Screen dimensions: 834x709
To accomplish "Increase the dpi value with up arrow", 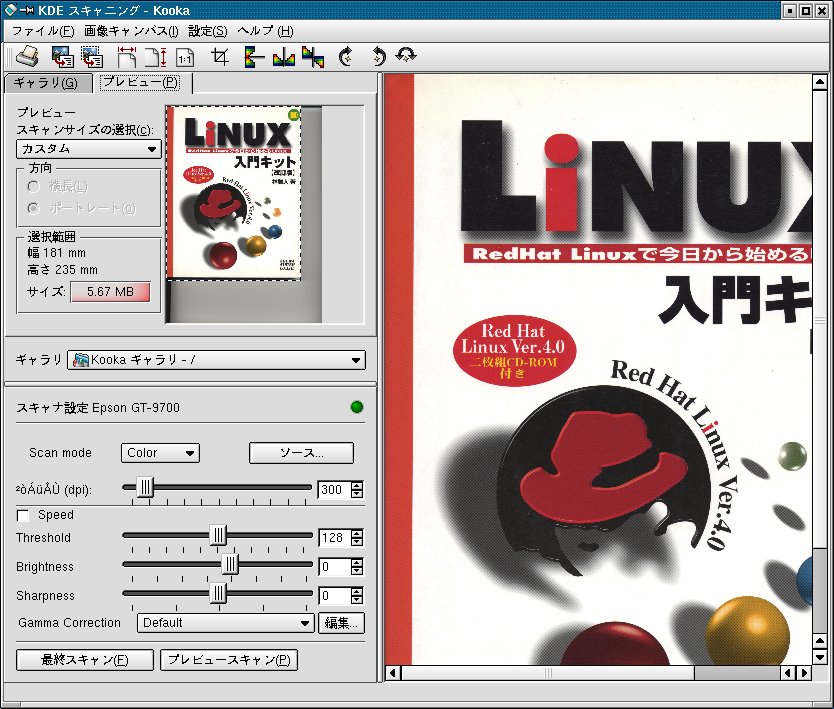I will coord(357,485).
